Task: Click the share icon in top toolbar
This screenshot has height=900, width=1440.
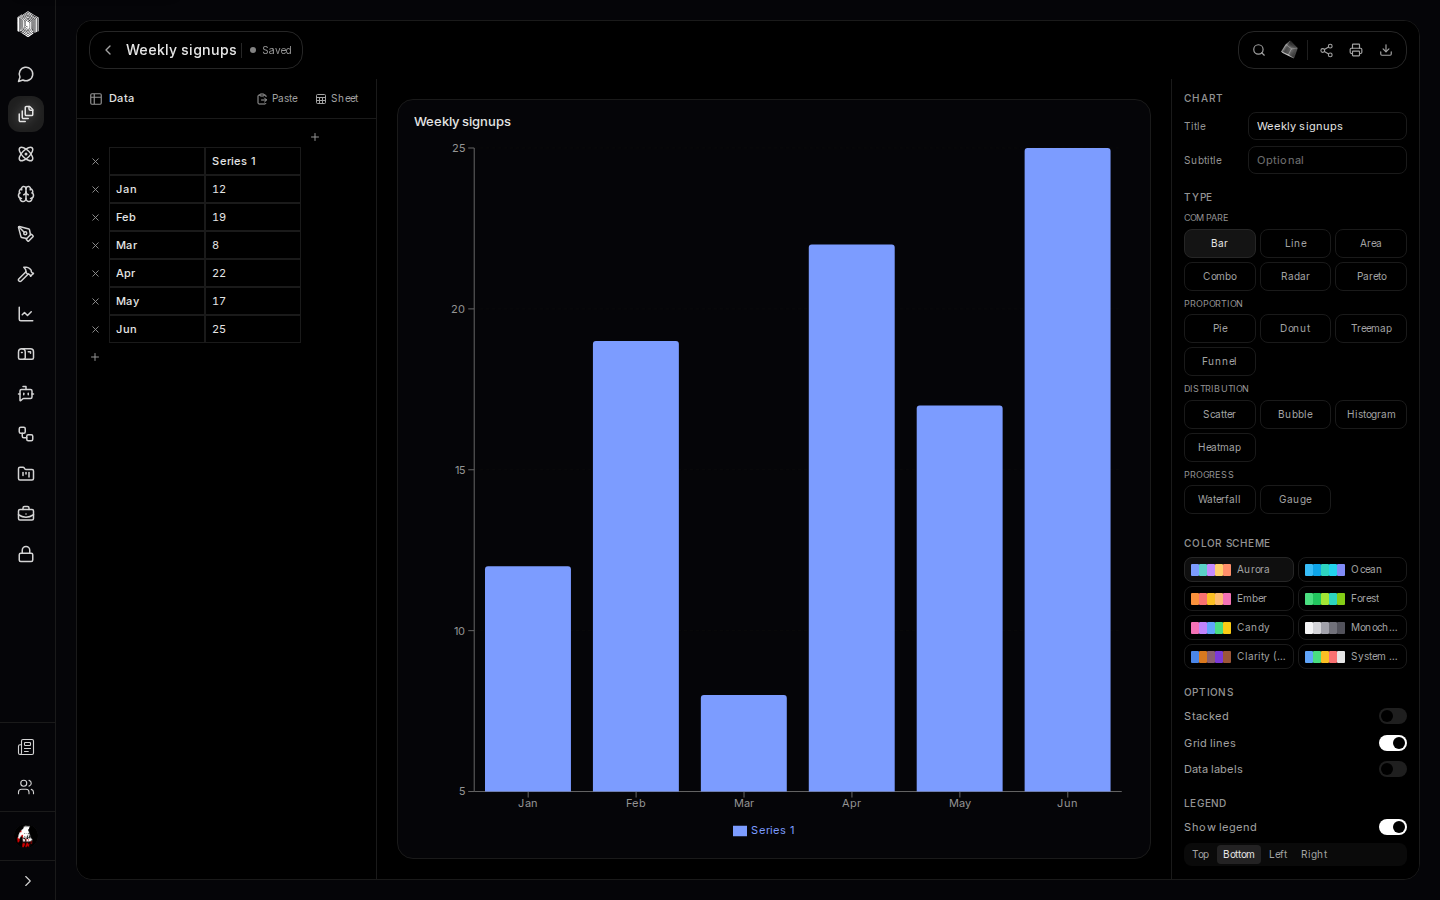Action: pos(1326,50)
